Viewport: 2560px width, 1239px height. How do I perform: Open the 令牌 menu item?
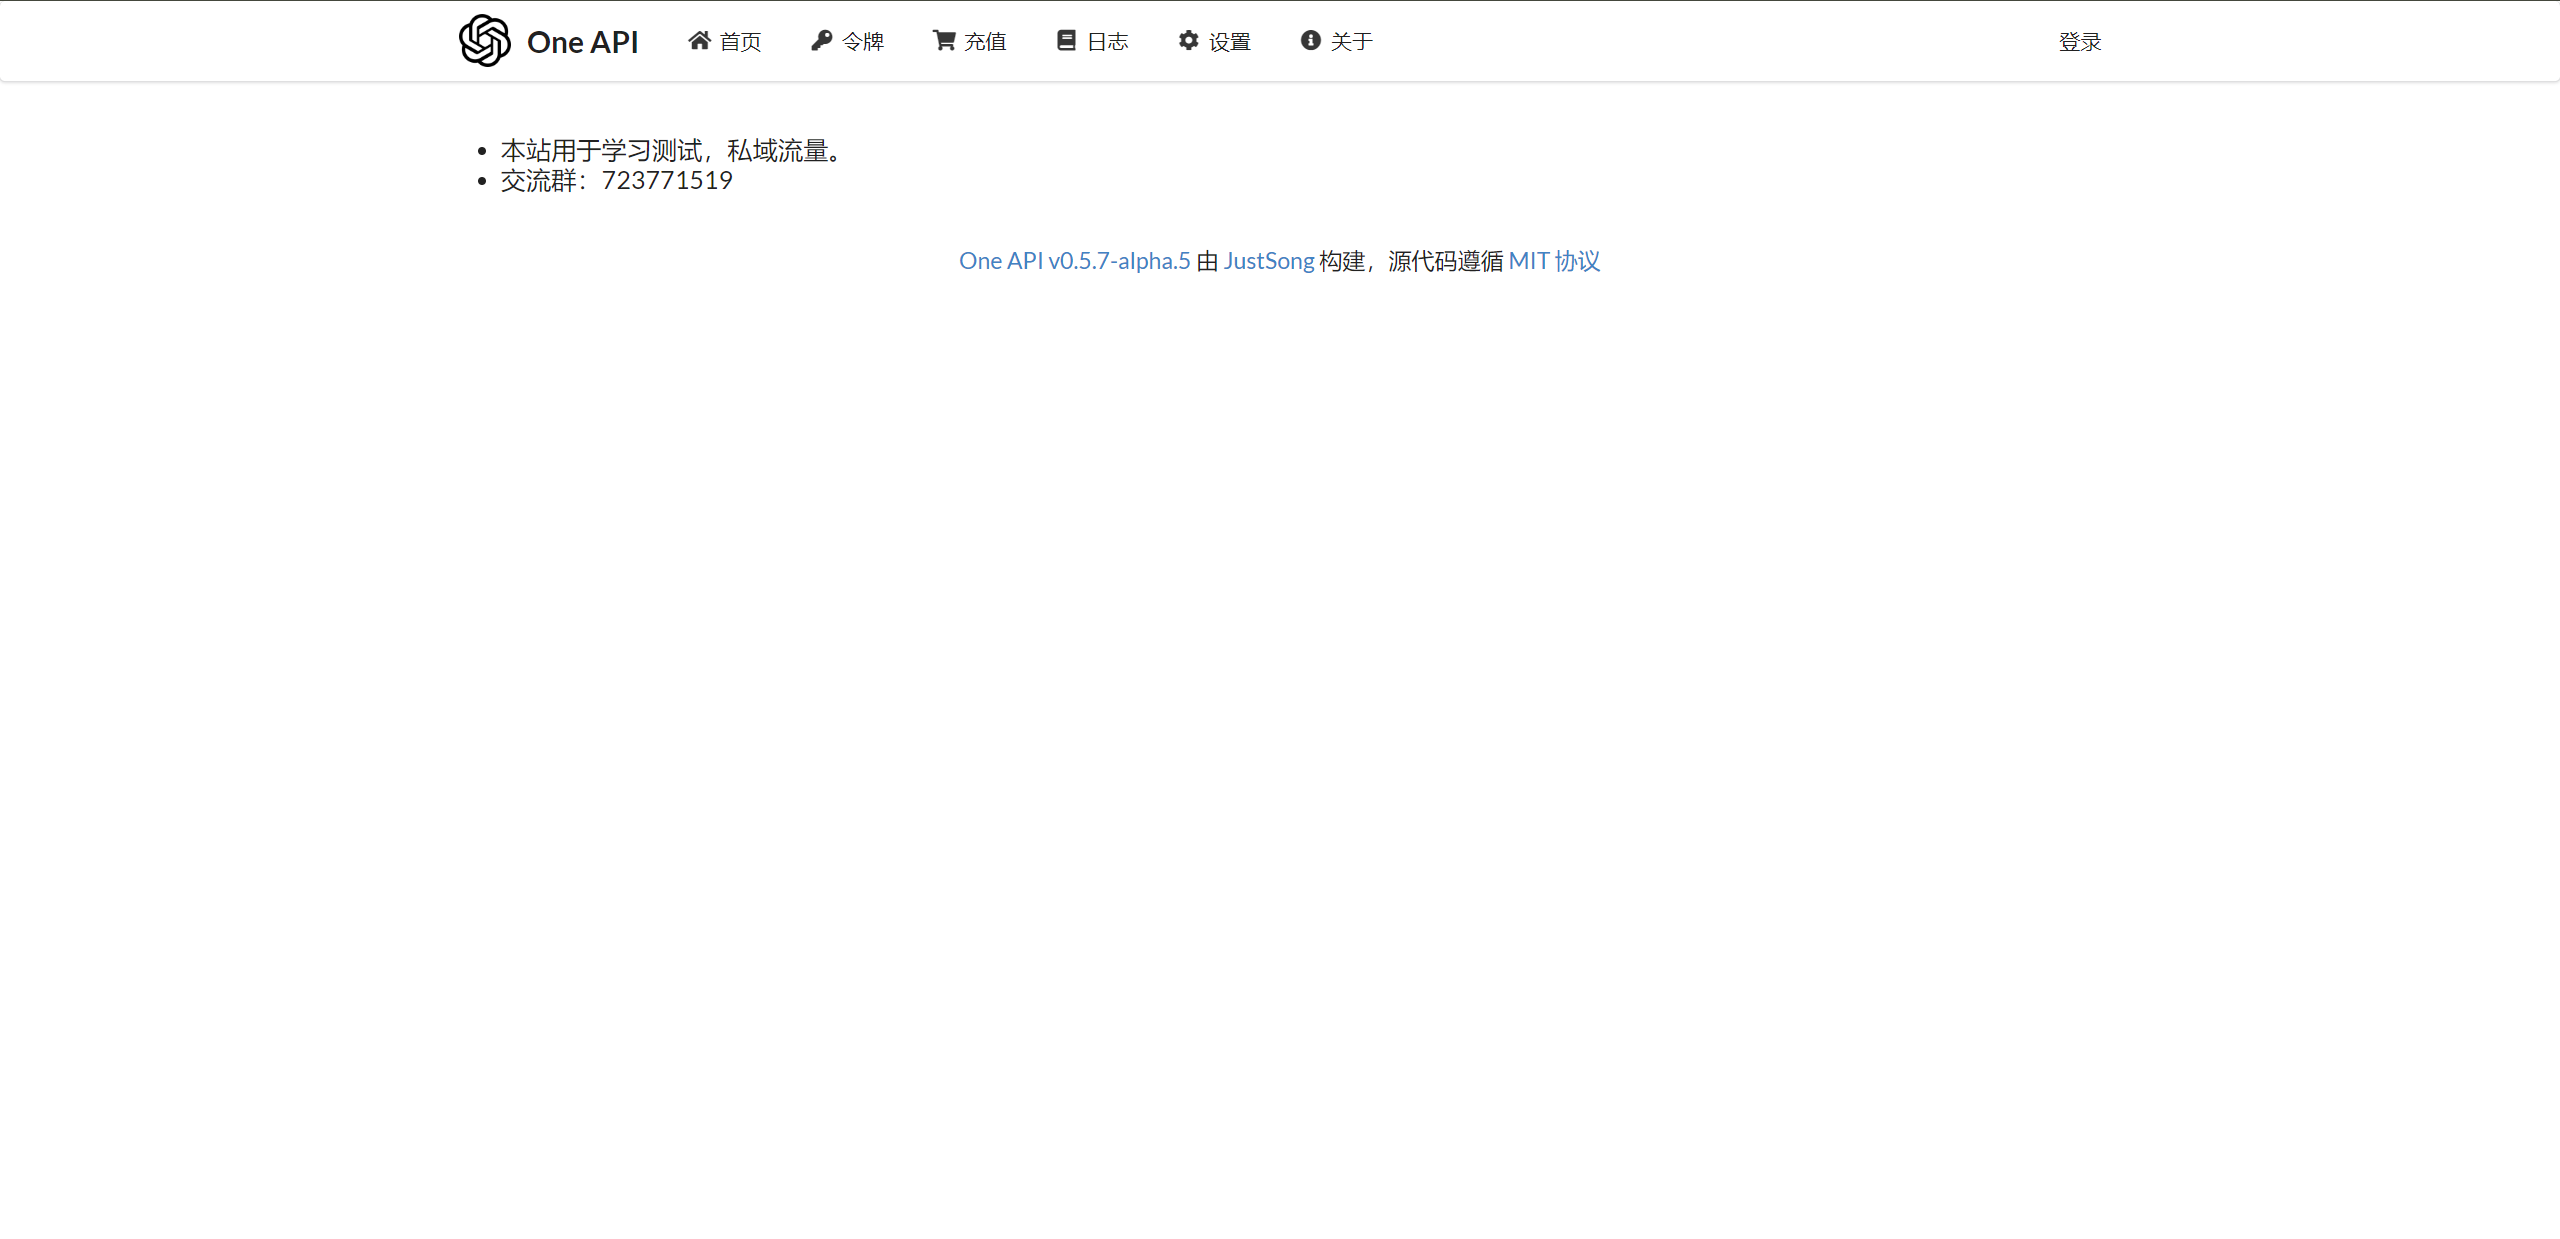click(x=863, y=41)
